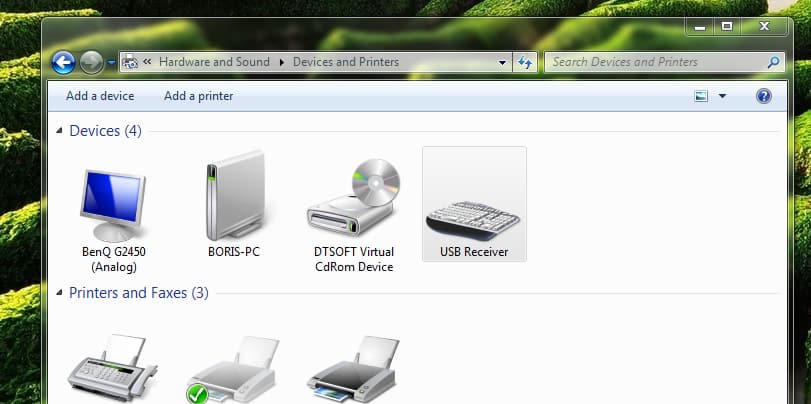The height and width of the screenshot is (404, 811).
Task: Collapse the Devices (4) group
Action: (60, 131)
